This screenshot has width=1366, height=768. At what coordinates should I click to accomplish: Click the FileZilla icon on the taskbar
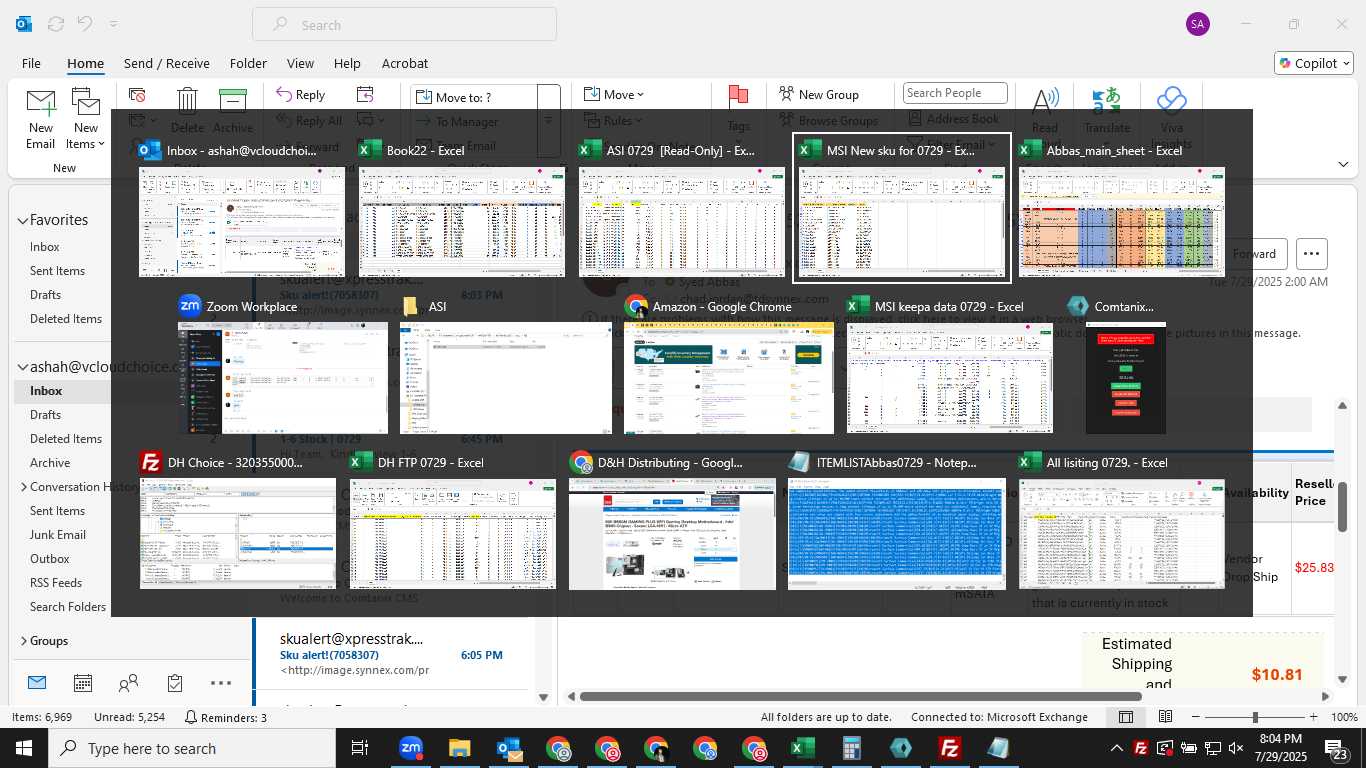pyautogui.click(x=950, y=748)
